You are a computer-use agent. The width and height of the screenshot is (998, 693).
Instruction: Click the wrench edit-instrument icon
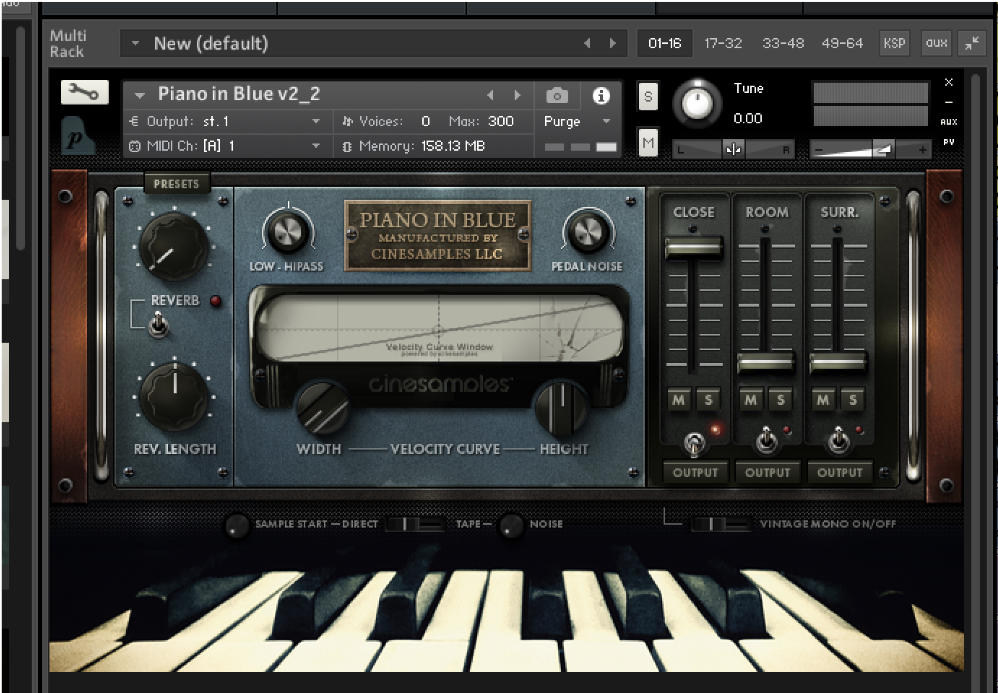coord(84,92)
